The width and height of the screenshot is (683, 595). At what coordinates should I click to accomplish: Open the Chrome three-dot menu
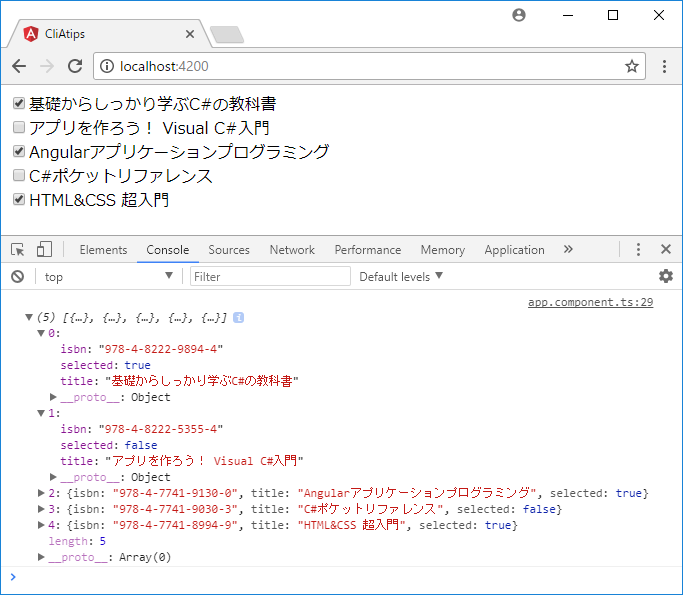(664, 66)
